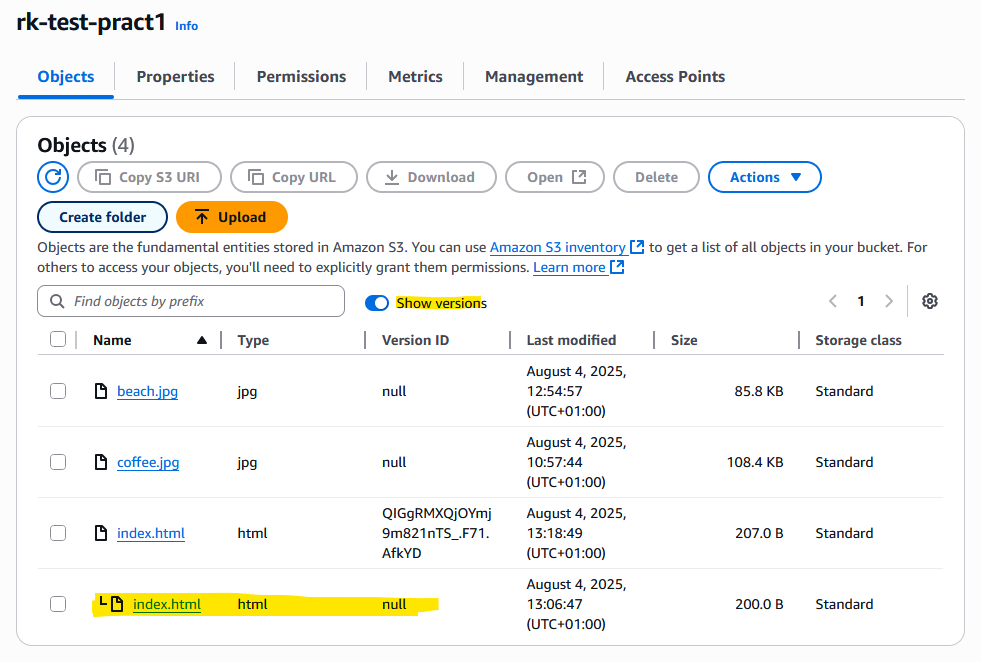Tick the select-all checkbox in the header
981x662 pixels.
[58, 339]
